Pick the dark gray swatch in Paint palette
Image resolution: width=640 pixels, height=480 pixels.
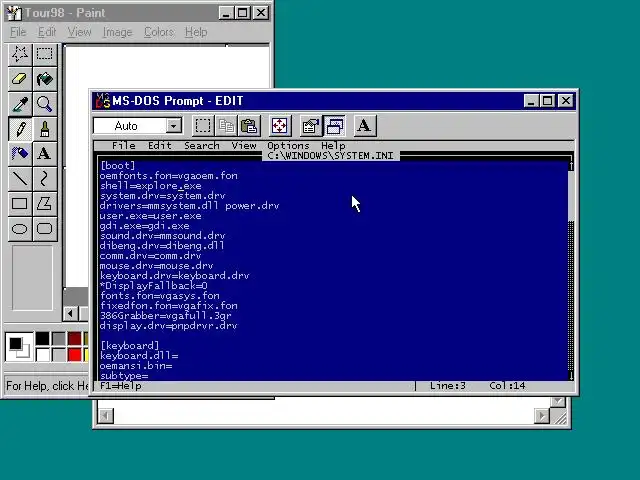(58, 339)
